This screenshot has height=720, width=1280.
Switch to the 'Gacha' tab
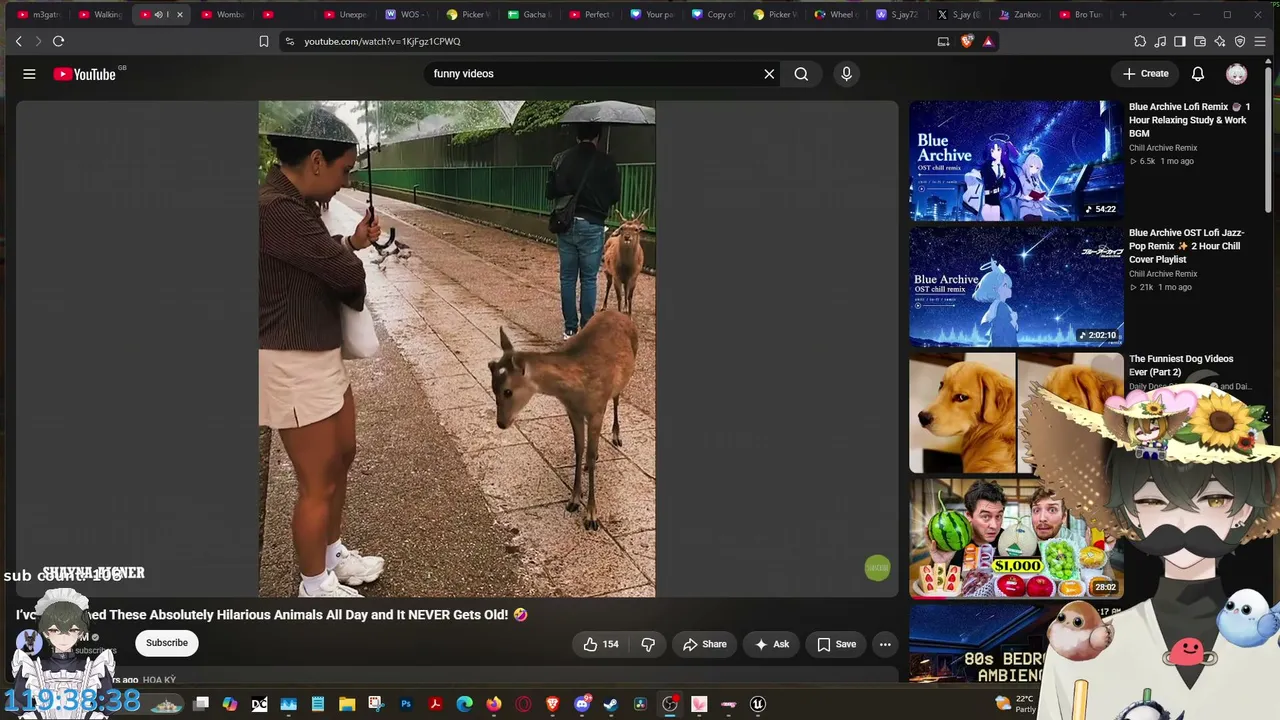pyautogui.click(x=529, y=15)
